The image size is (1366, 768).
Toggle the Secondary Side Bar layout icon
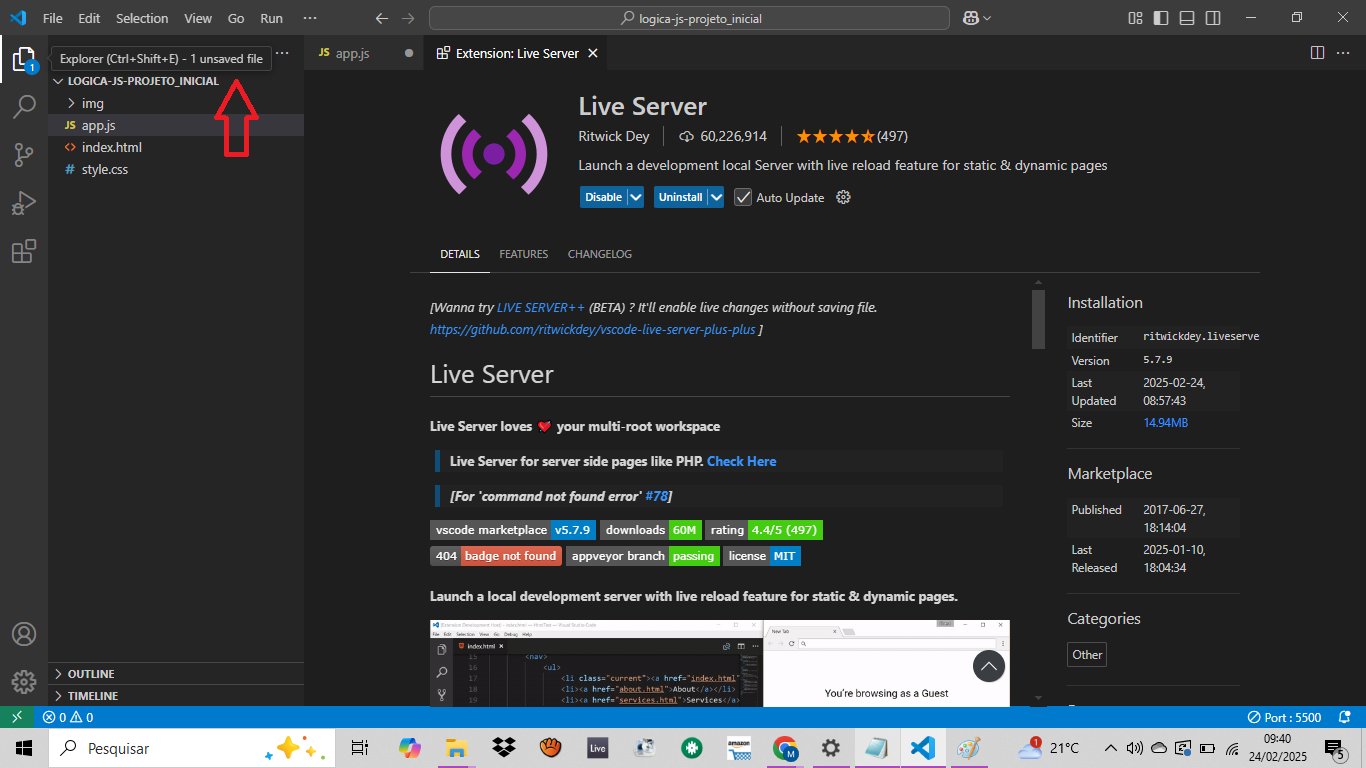[x=1213, y=18]
